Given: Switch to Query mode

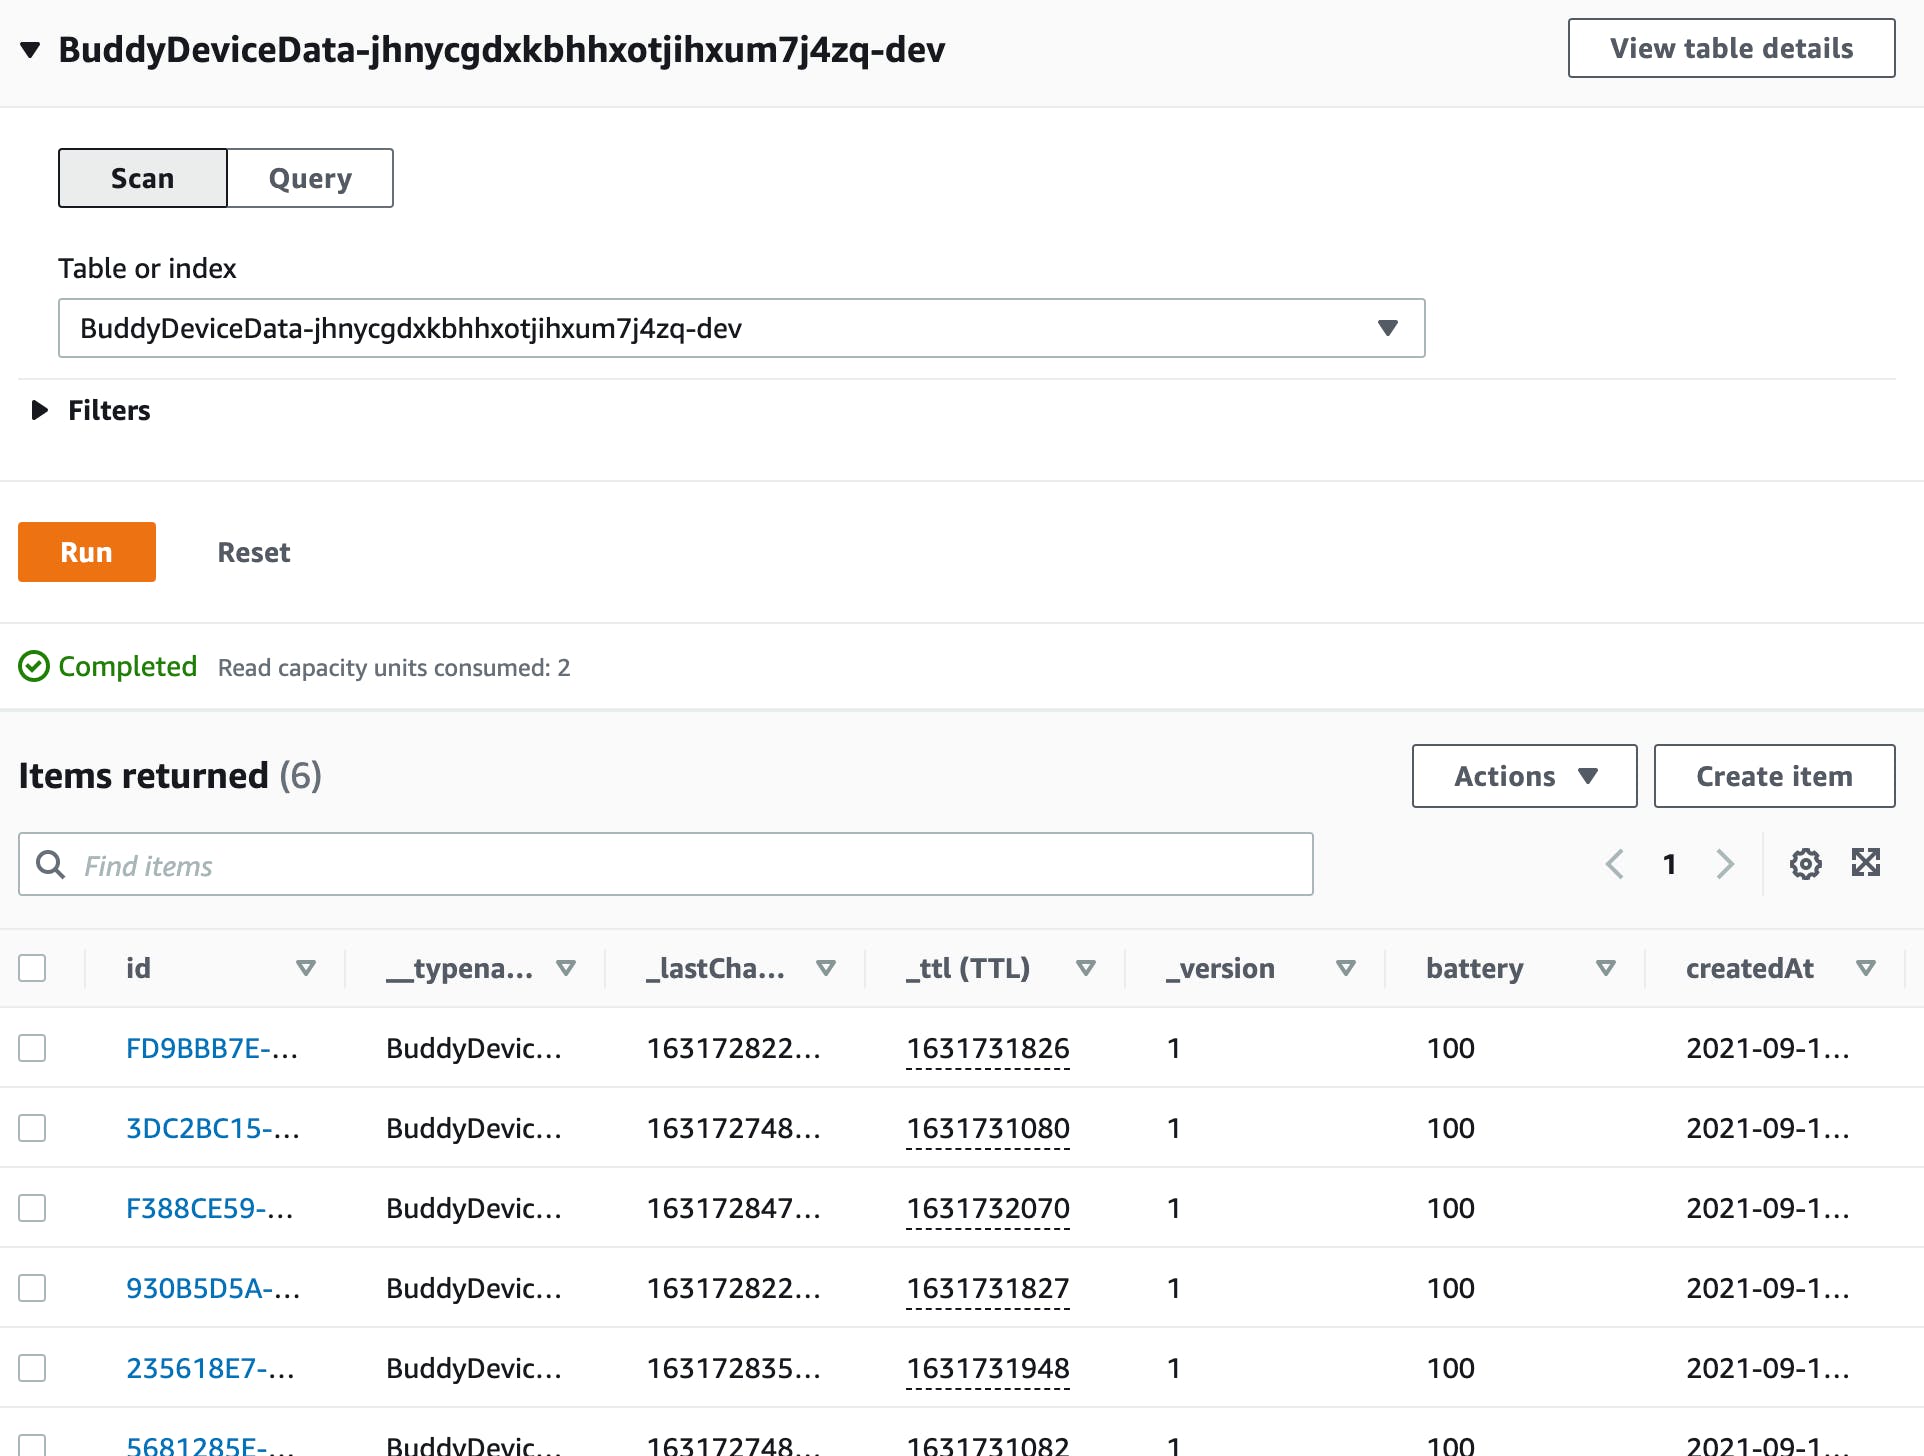Looking at the screenshot, I should coord(310,178).
